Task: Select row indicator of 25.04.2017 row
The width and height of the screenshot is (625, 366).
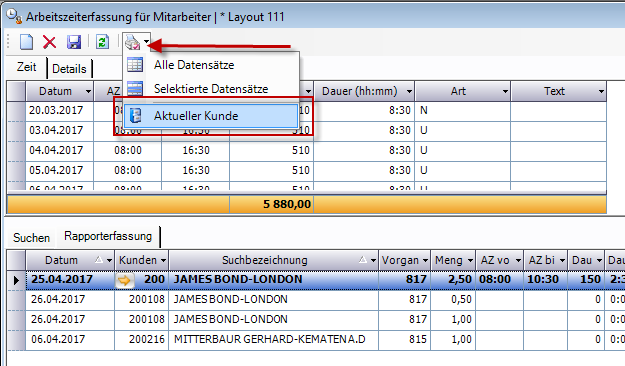Action: tap(16, 280)
